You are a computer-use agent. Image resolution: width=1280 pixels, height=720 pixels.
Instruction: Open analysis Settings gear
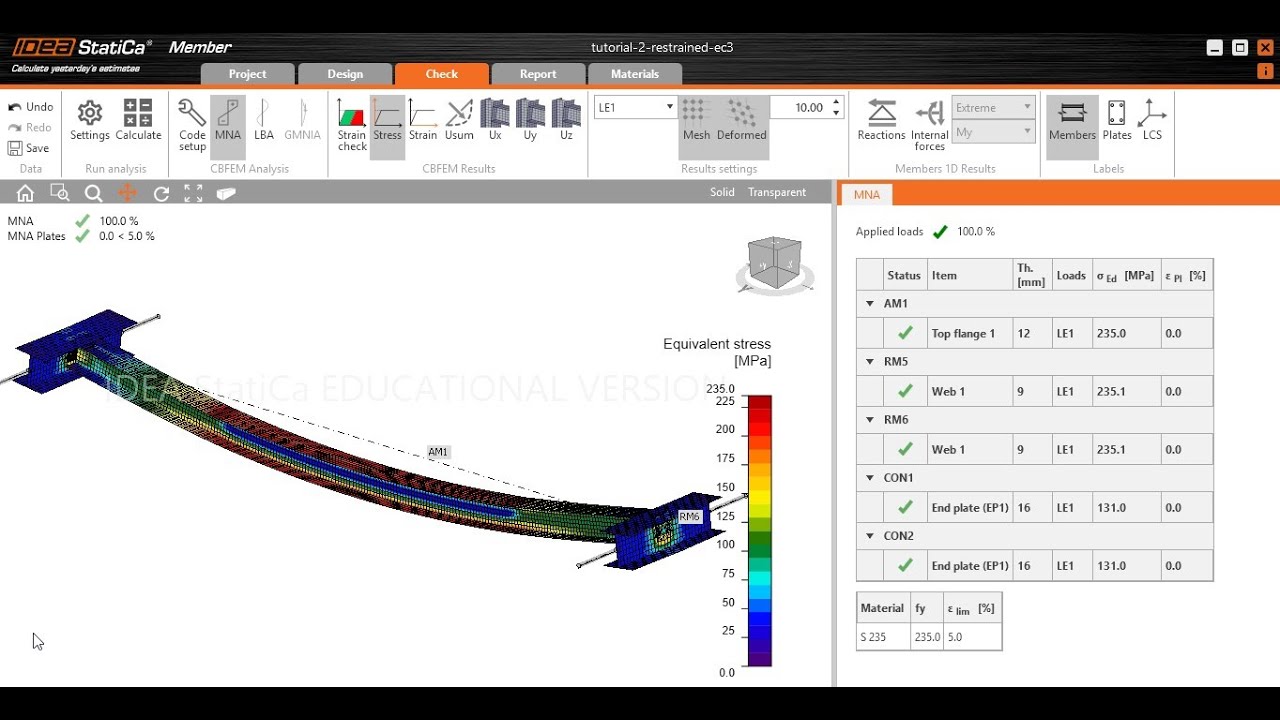90,120
